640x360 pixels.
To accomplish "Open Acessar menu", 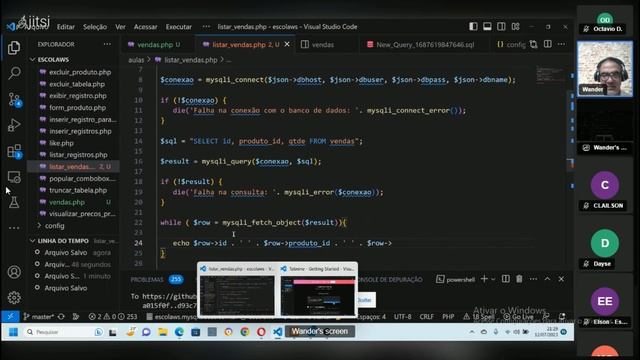I will [x=145, y=27].
